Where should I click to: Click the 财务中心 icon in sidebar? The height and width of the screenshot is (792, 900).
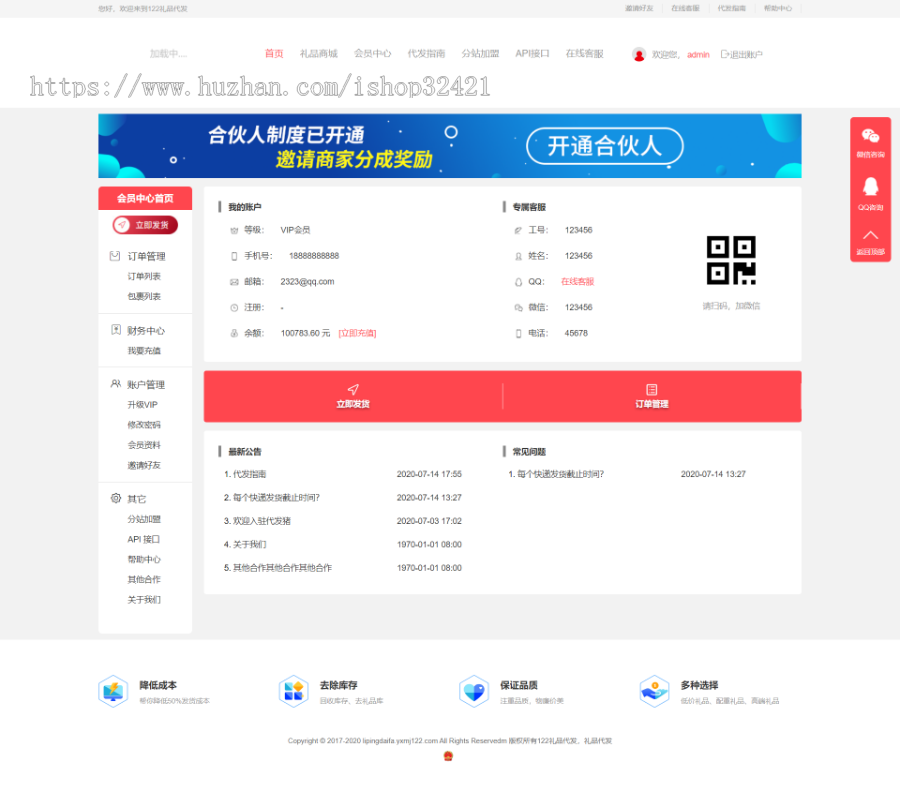point(116,329)
